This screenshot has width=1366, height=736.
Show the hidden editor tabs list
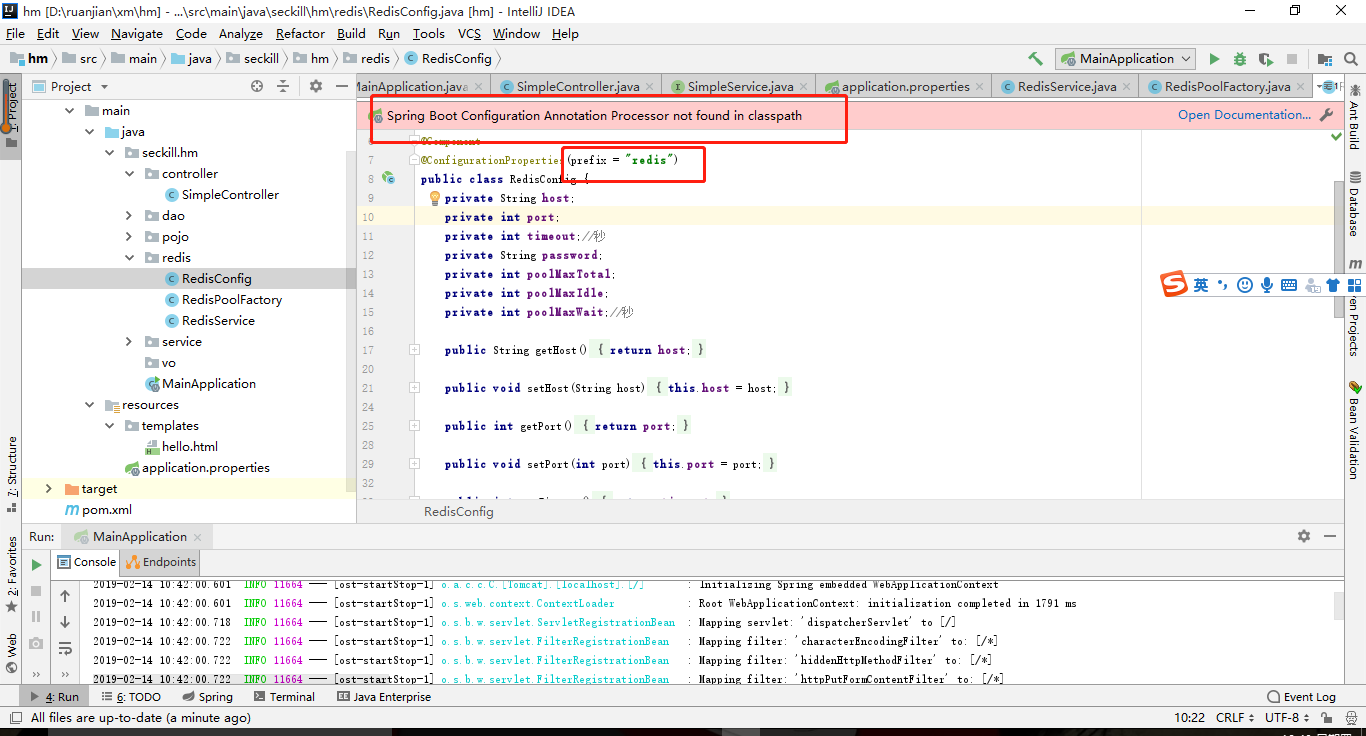pos(1329,87)
